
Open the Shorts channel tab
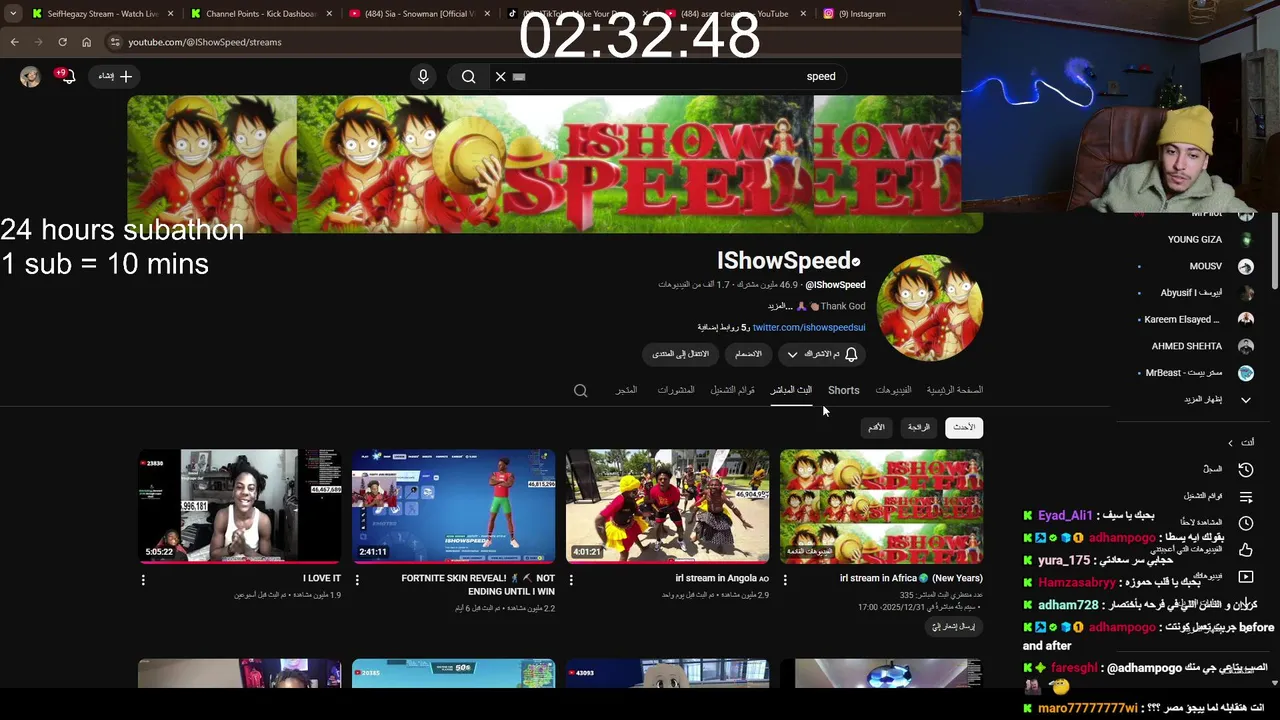coord(843,390)
